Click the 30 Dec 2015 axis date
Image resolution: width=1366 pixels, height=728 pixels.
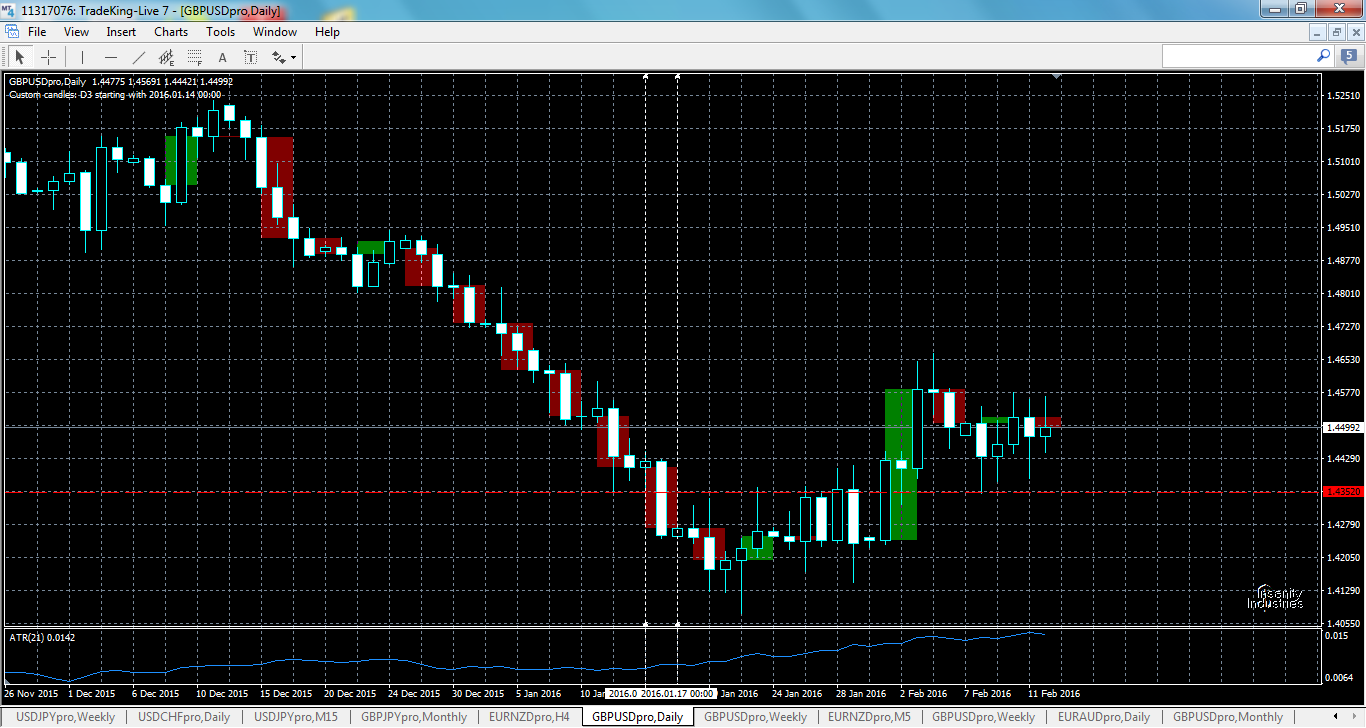(478, 693)
